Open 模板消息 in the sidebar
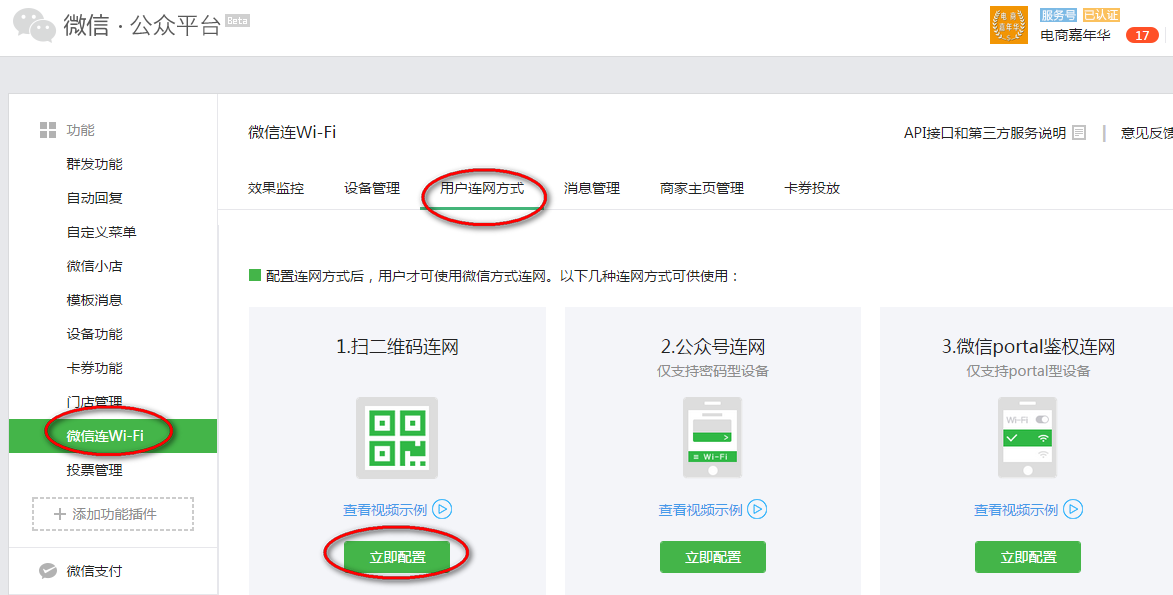Screen dimensions: 1173x595 (94, 301)
